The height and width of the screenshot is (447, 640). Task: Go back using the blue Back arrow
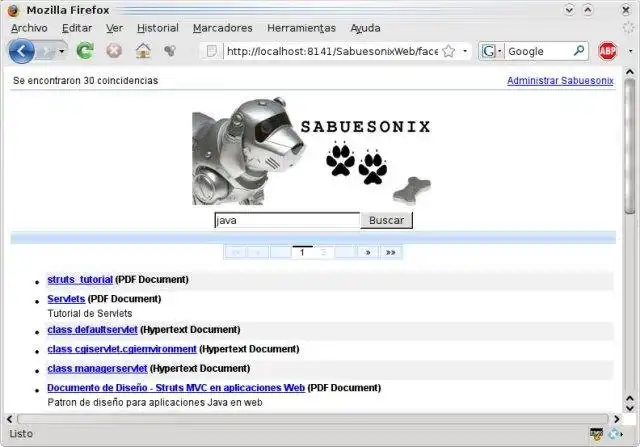click(21, 51)
